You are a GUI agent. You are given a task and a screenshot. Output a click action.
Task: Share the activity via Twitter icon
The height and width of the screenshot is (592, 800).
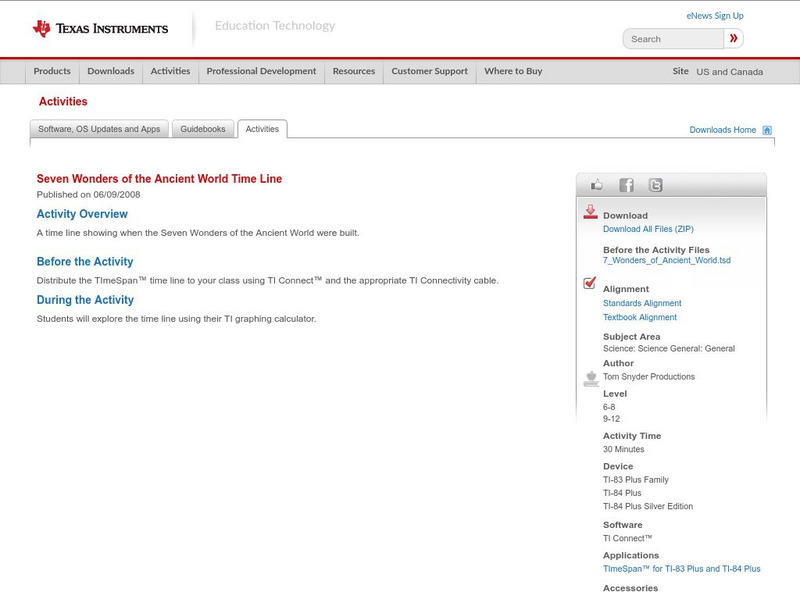655,185
